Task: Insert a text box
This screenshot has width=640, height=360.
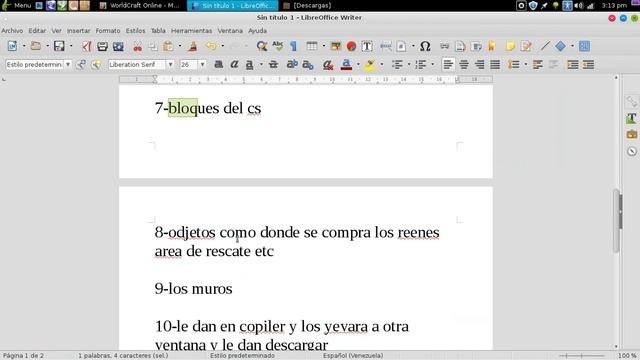Action: tap(367, 46)
